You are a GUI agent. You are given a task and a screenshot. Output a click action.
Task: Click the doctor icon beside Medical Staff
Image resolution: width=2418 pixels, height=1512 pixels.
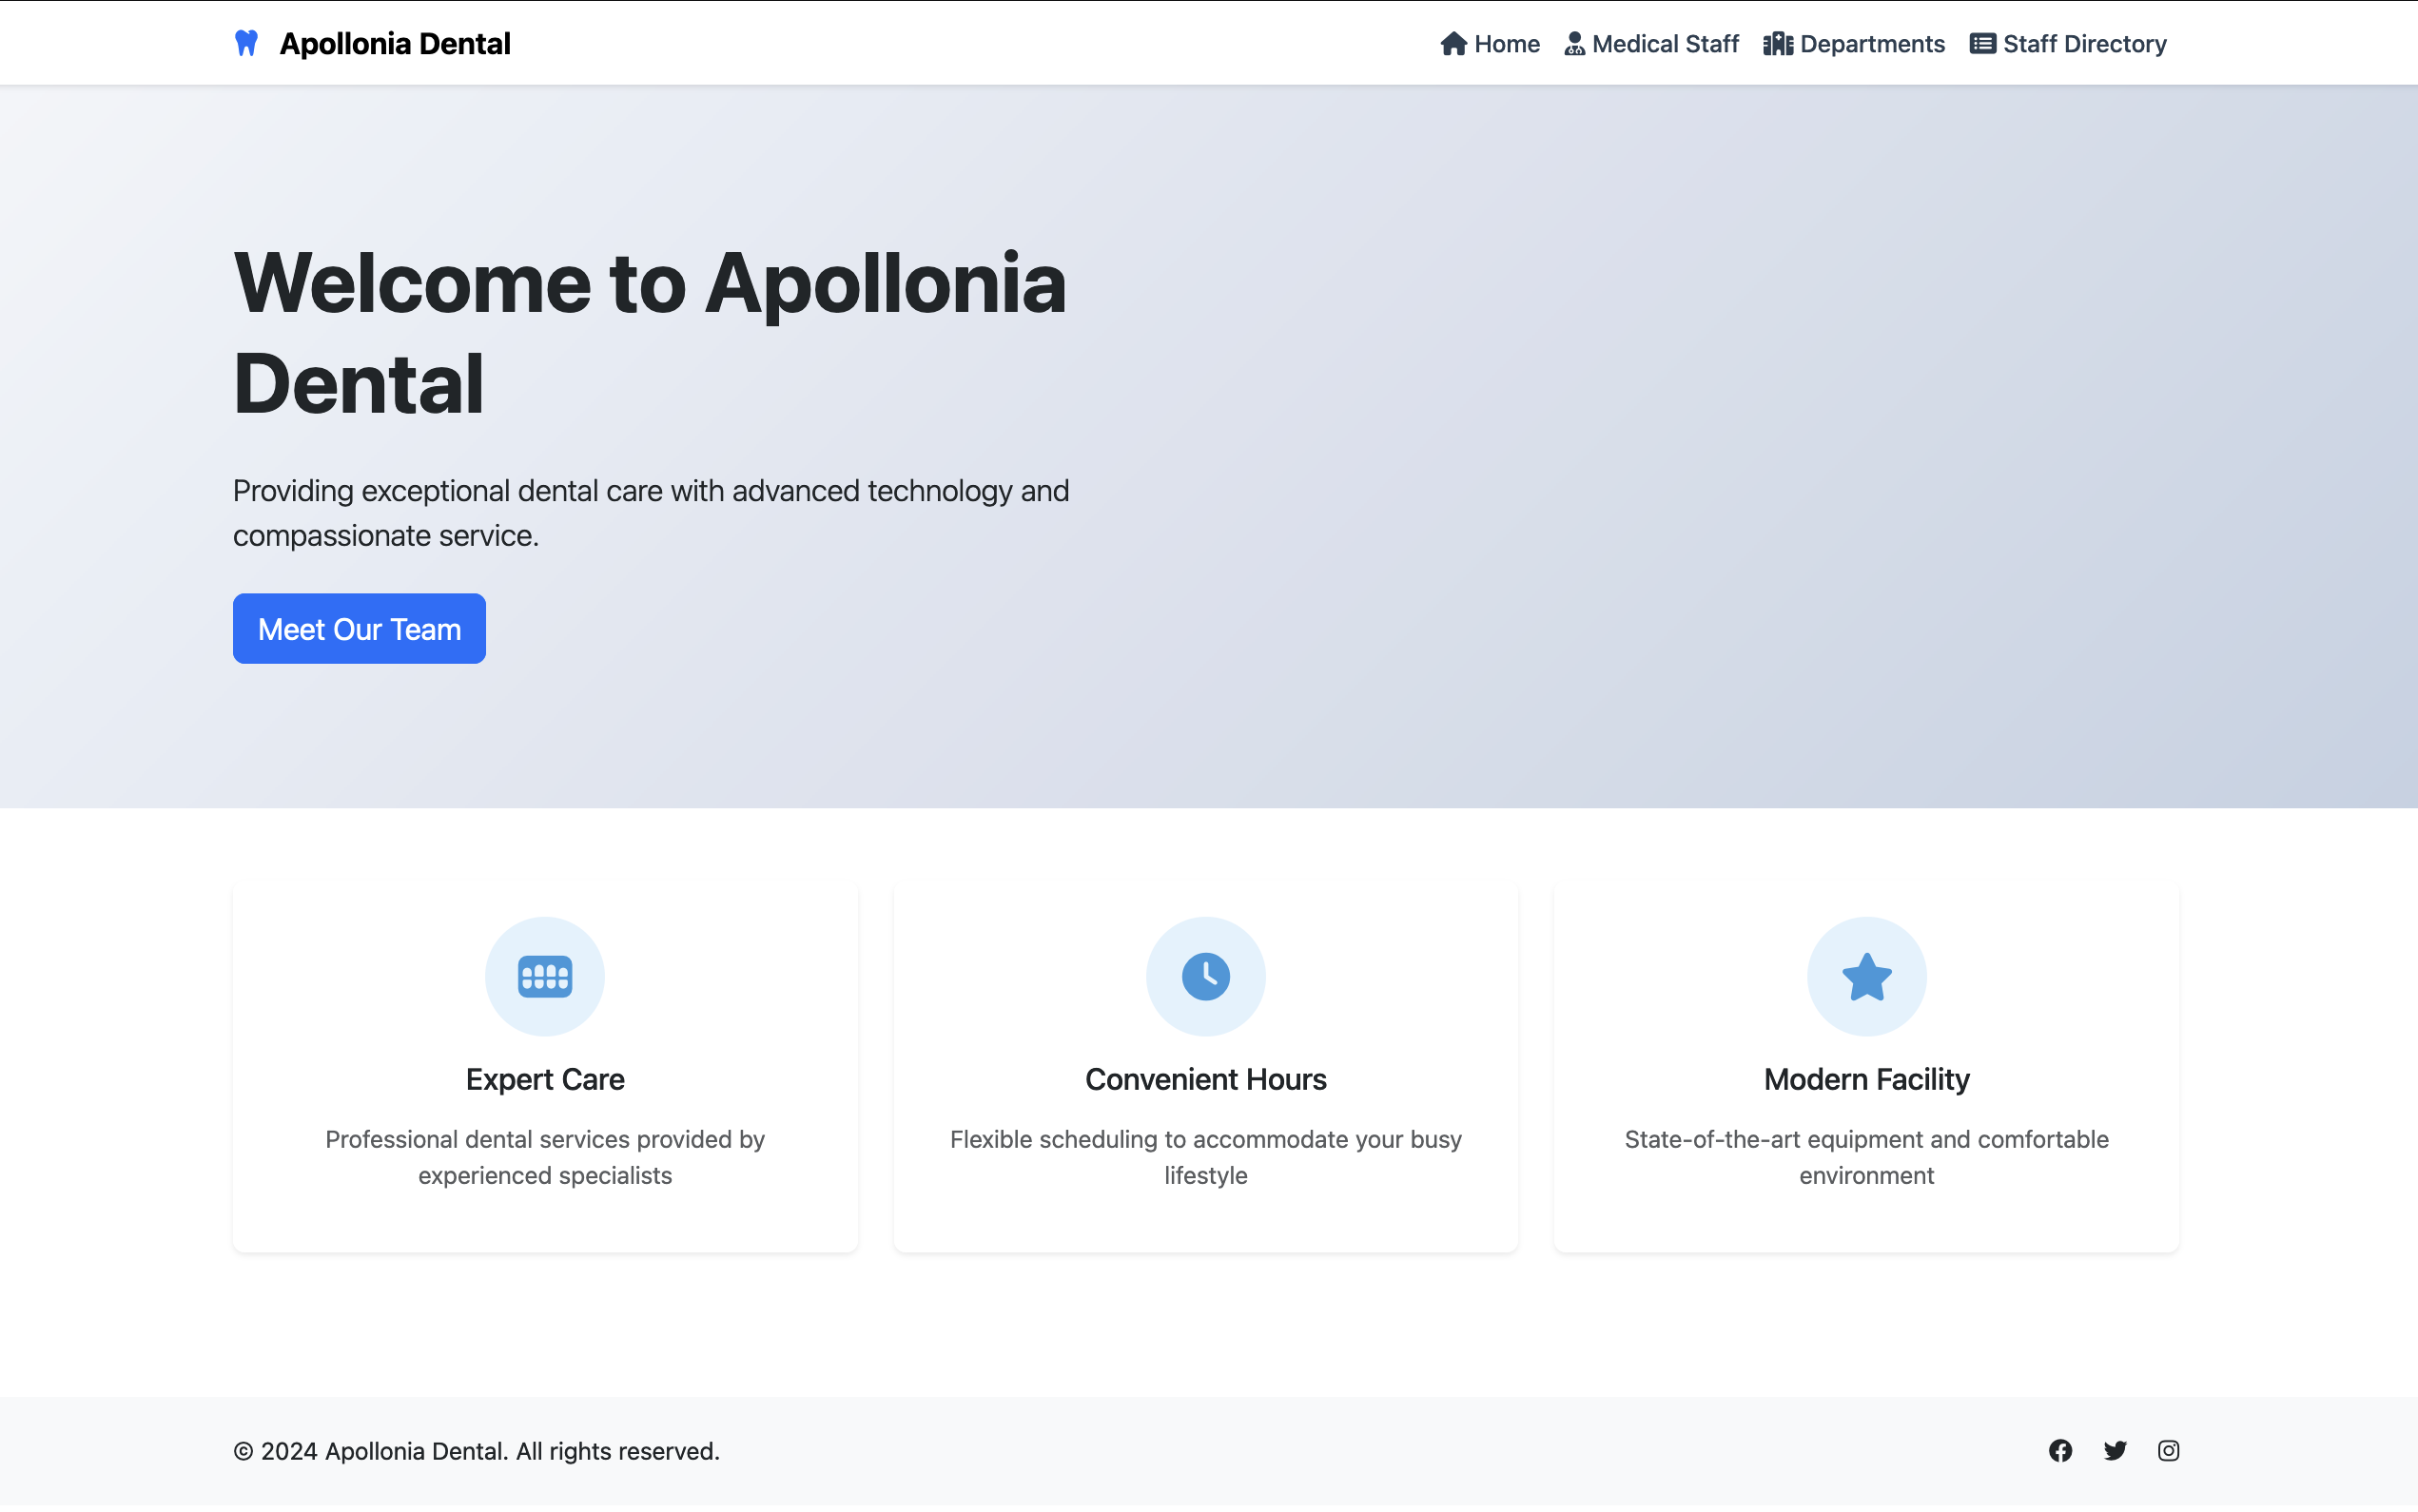(x=1574, y=44)
